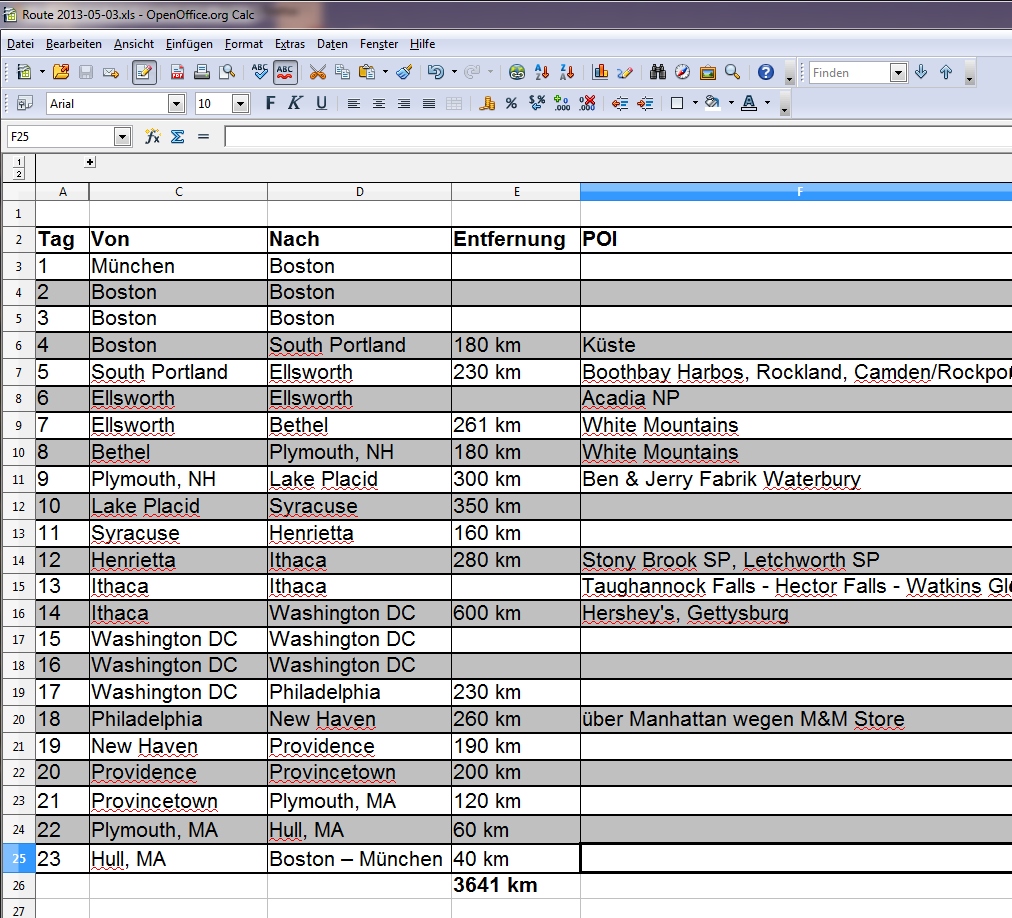Sort ascending with the A-Z icon
The height and width of the screenshot is (918, 1012).
[x=542, y=72]
